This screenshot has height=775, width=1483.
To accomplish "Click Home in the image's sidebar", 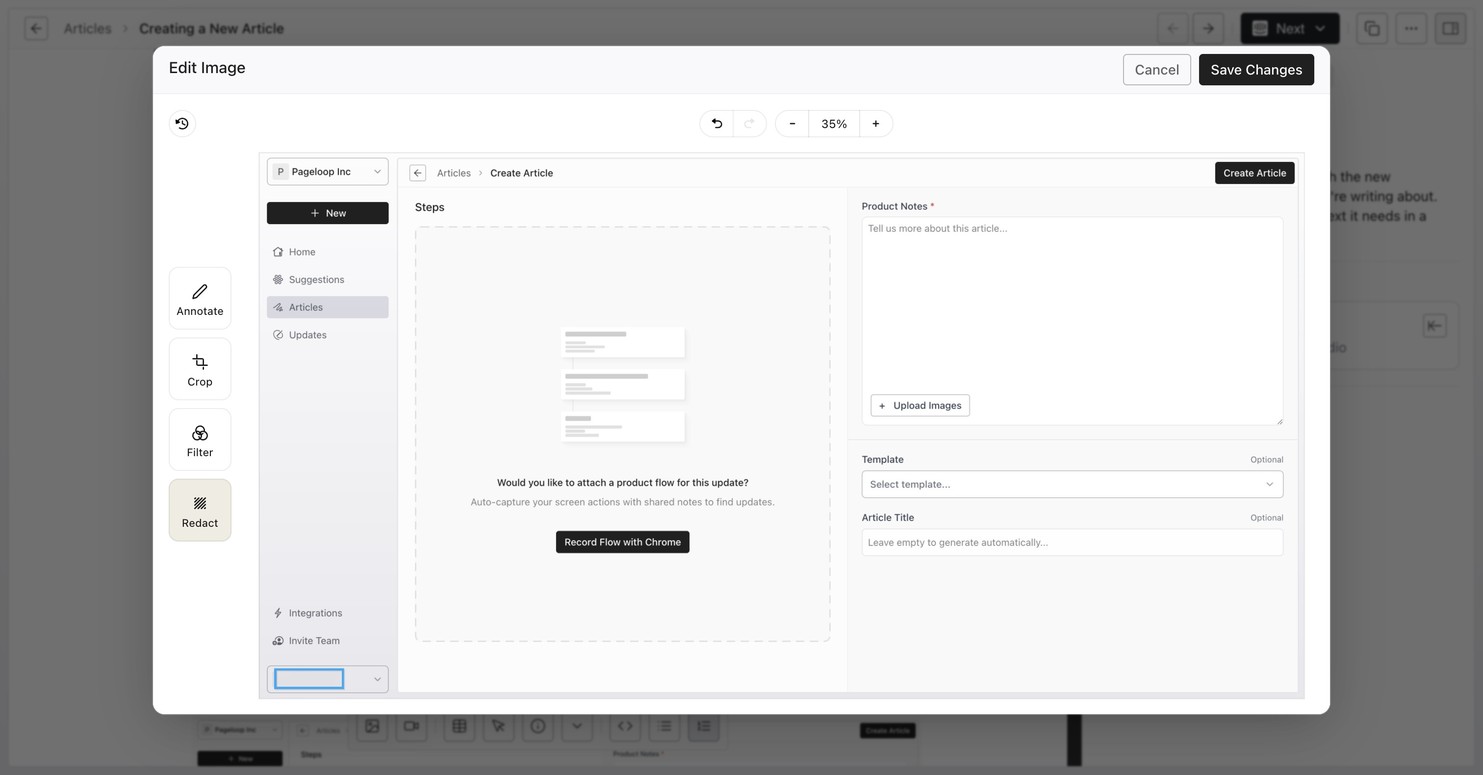I will point(328,252).
